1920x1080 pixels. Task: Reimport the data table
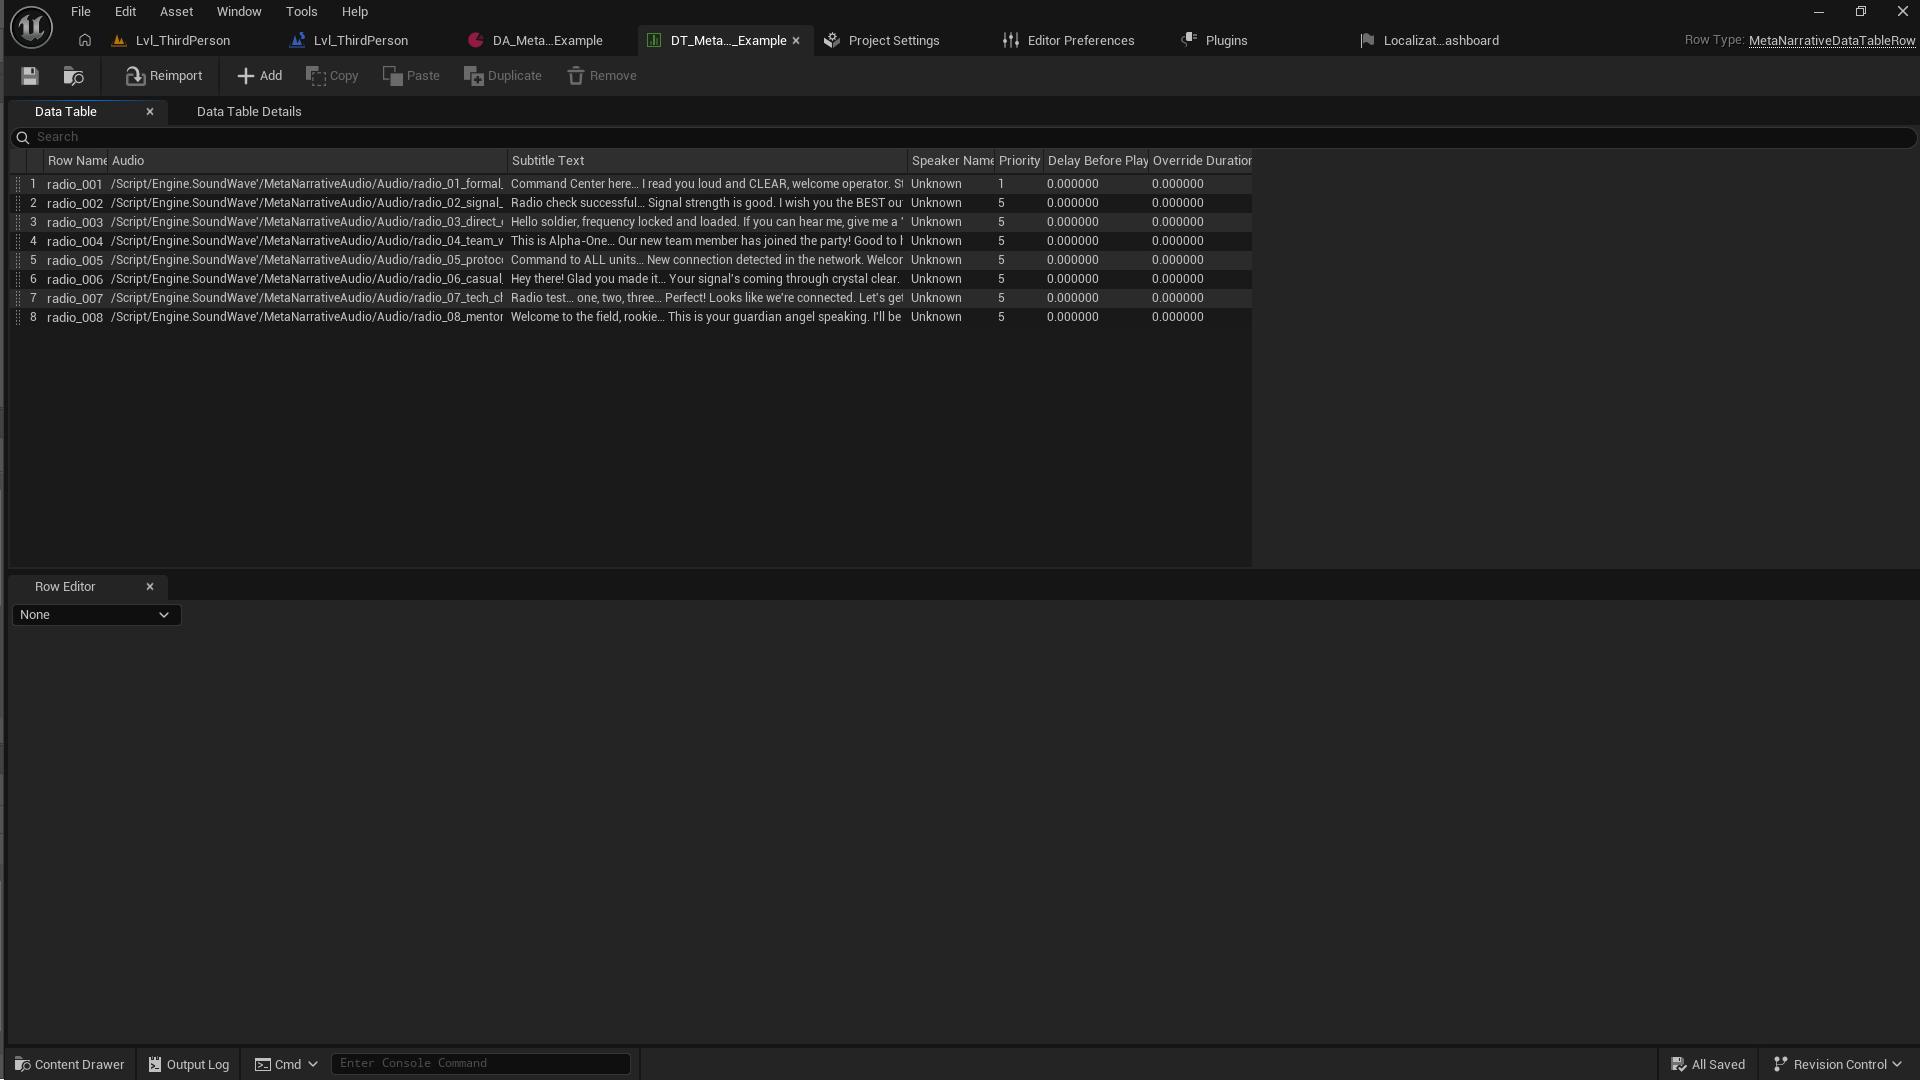[162, 75]
